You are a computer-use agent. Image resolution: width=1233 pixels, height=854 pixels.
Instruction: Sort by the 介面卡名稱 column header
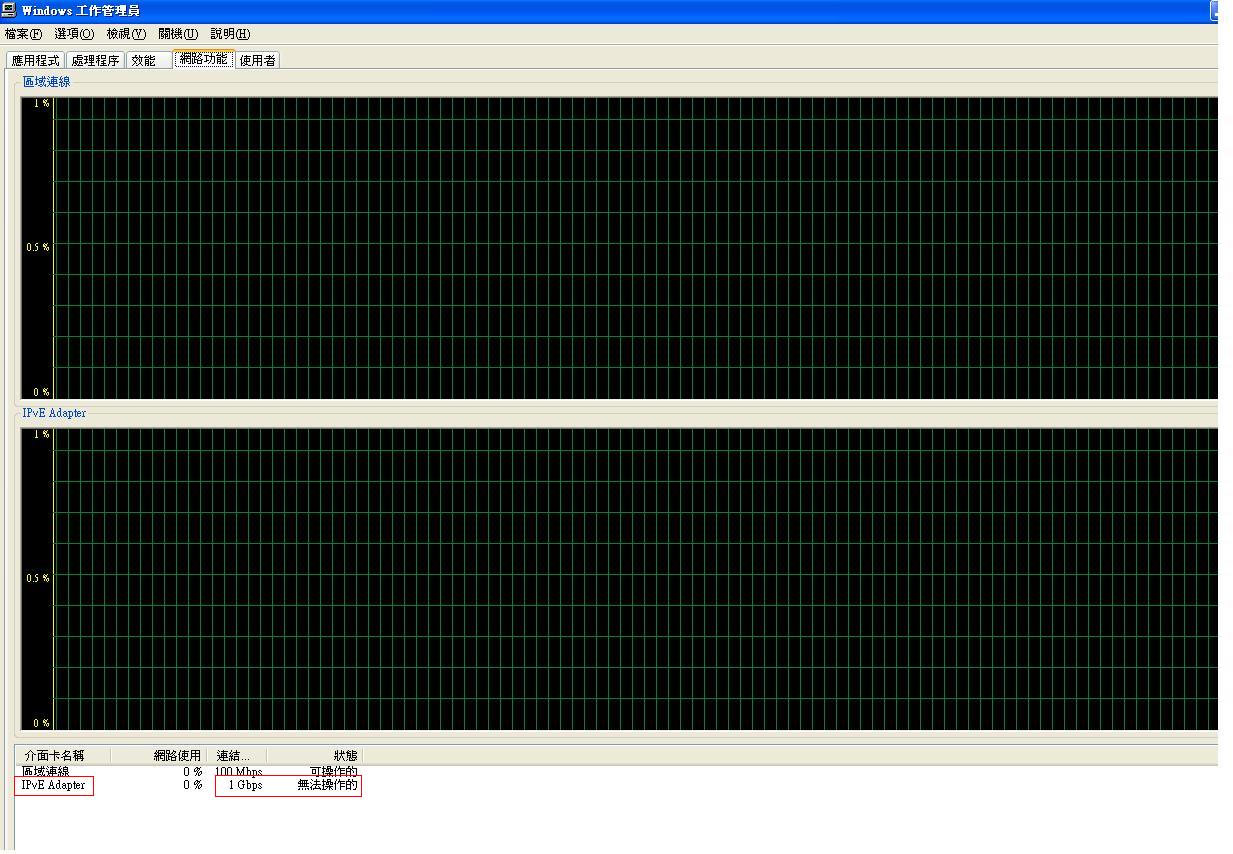pos(55,755)
